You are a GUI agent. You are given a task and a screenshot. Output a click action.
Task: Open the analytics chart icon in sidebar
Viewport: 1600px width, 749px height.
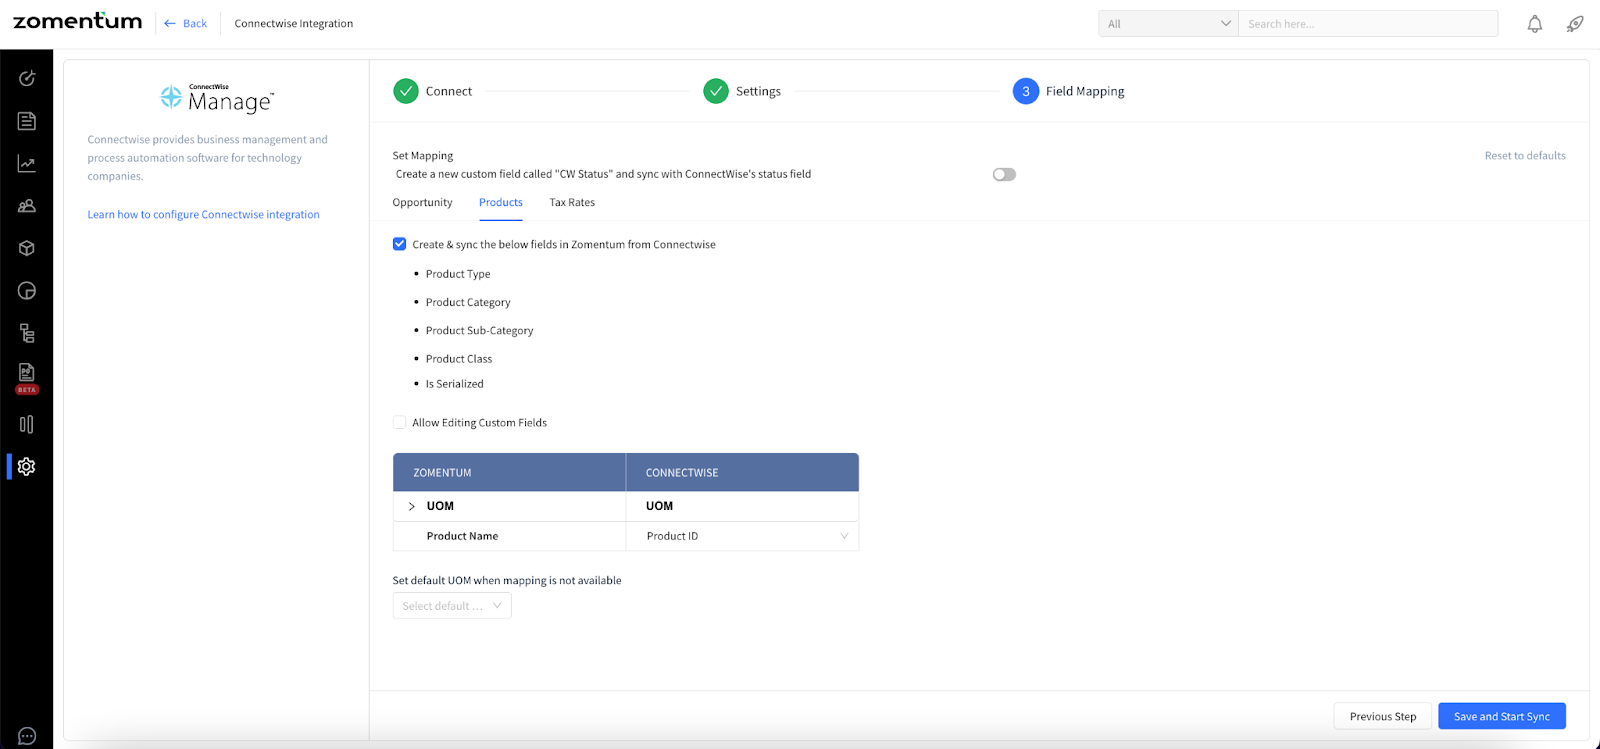pos(27,164)
